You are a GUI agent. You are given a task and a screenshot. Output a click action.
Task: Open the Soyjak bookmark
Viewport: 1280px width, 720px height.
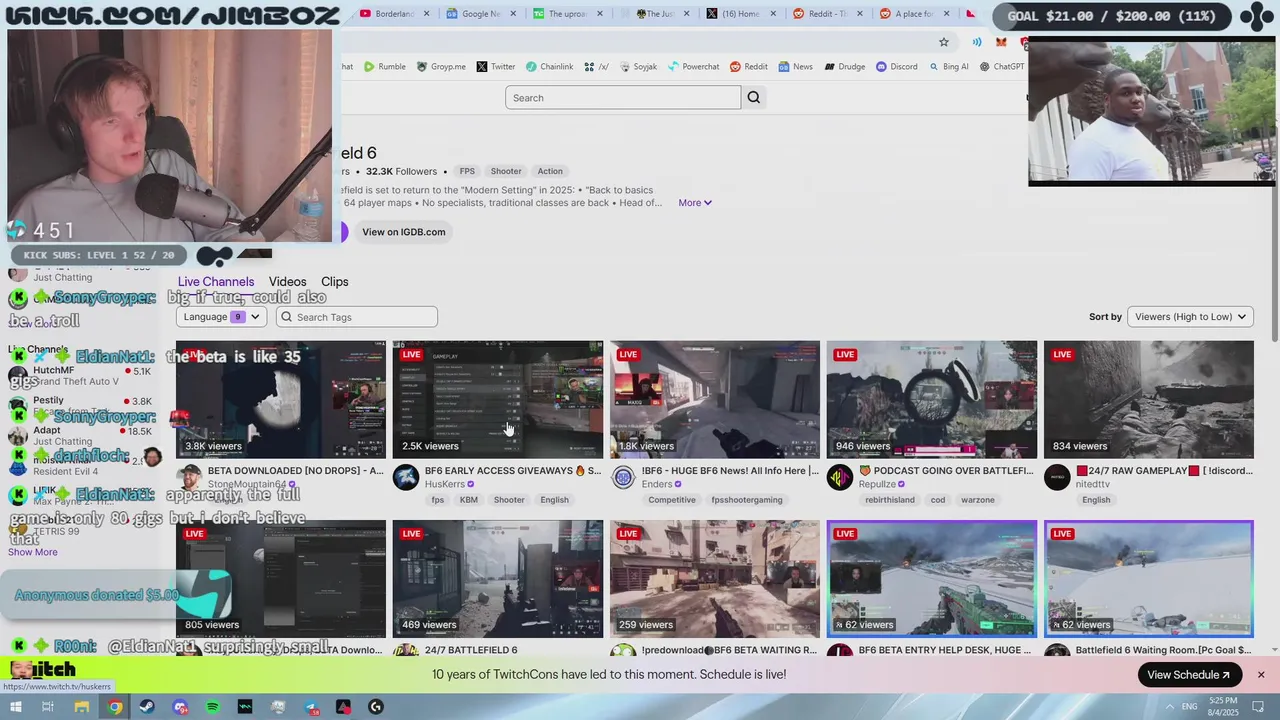click(x=638, y=67)
